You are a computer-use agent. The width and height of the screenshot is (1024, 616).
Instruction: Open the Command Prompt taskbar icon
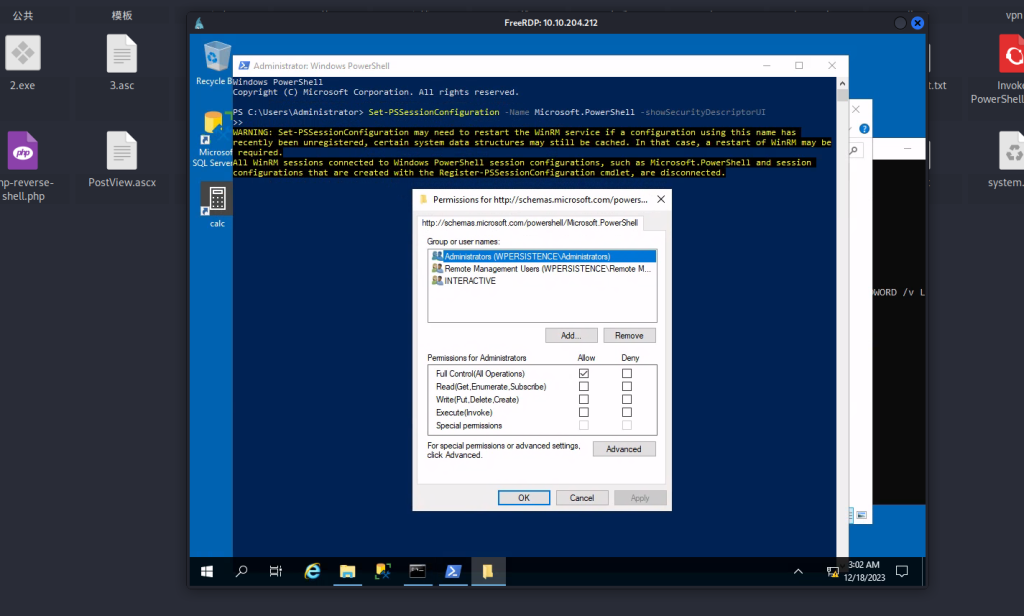pos(417,572)
